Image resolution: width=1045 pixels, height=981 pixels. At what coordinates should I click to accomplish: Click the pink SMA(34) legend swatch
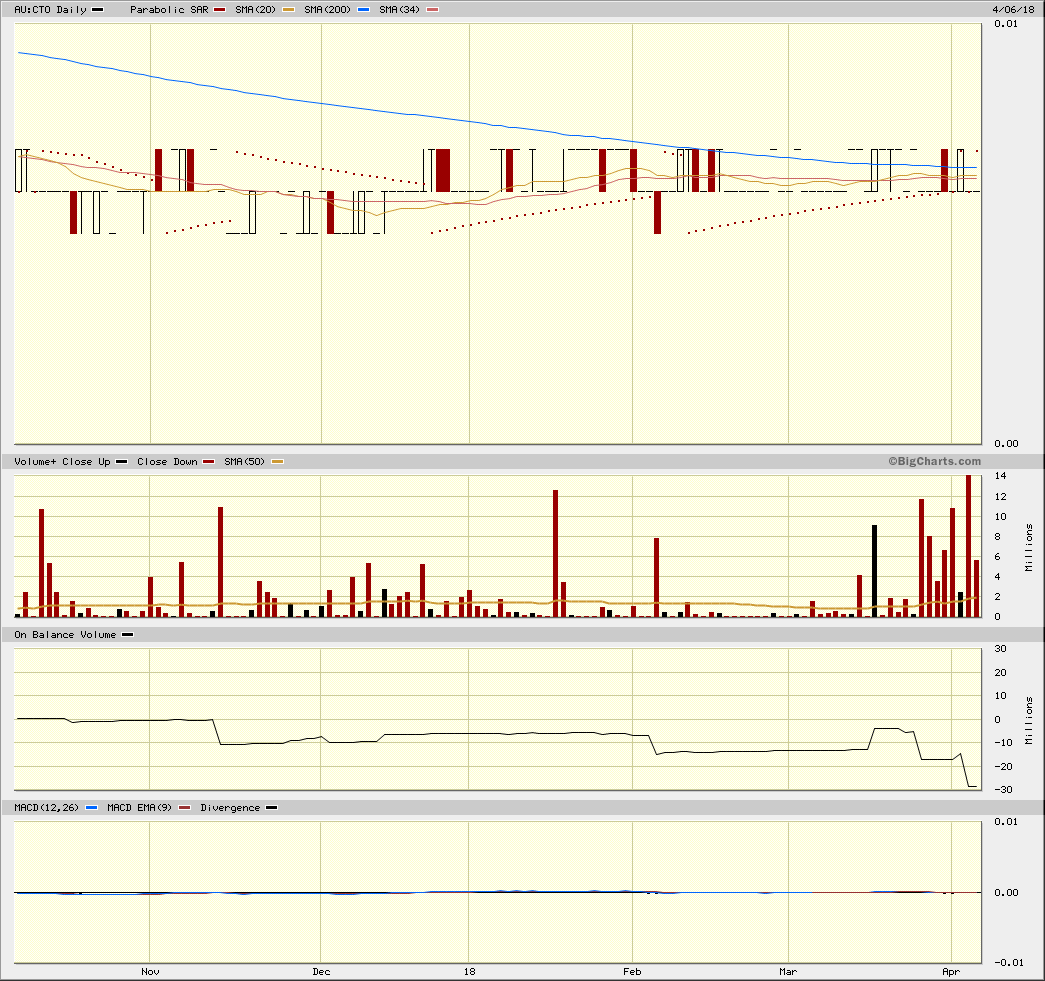pyautogui.click(x=433, y=9)
